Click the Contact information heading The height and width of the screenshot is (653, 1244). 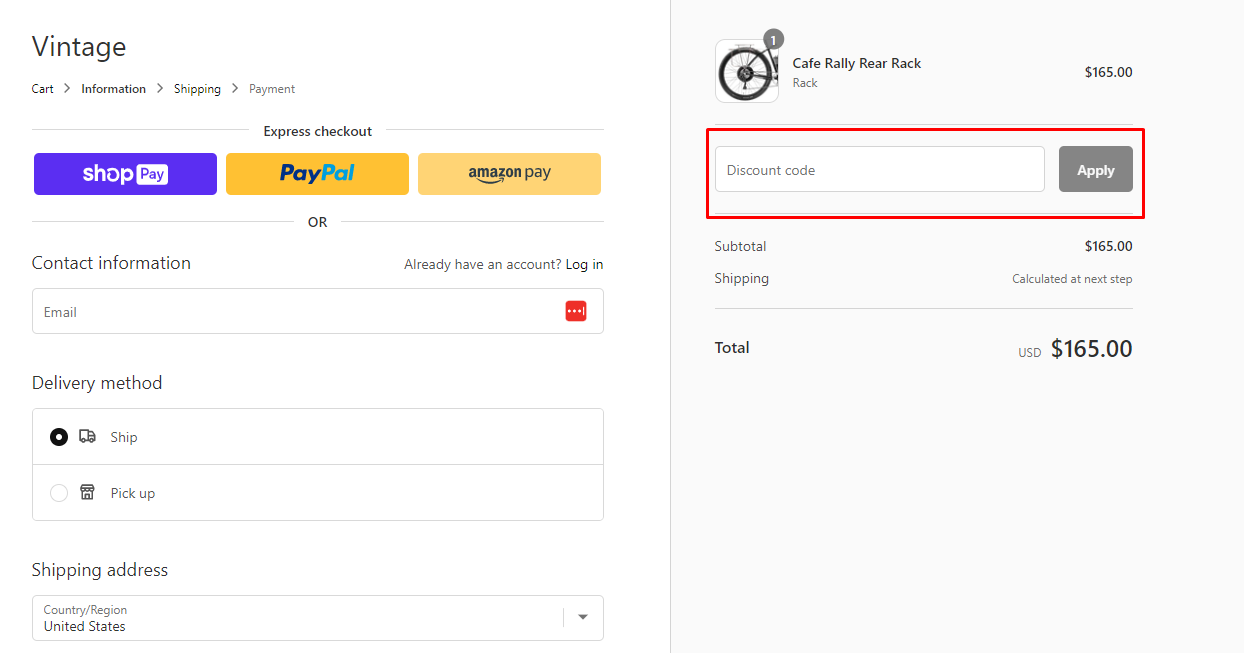point(111,263)
